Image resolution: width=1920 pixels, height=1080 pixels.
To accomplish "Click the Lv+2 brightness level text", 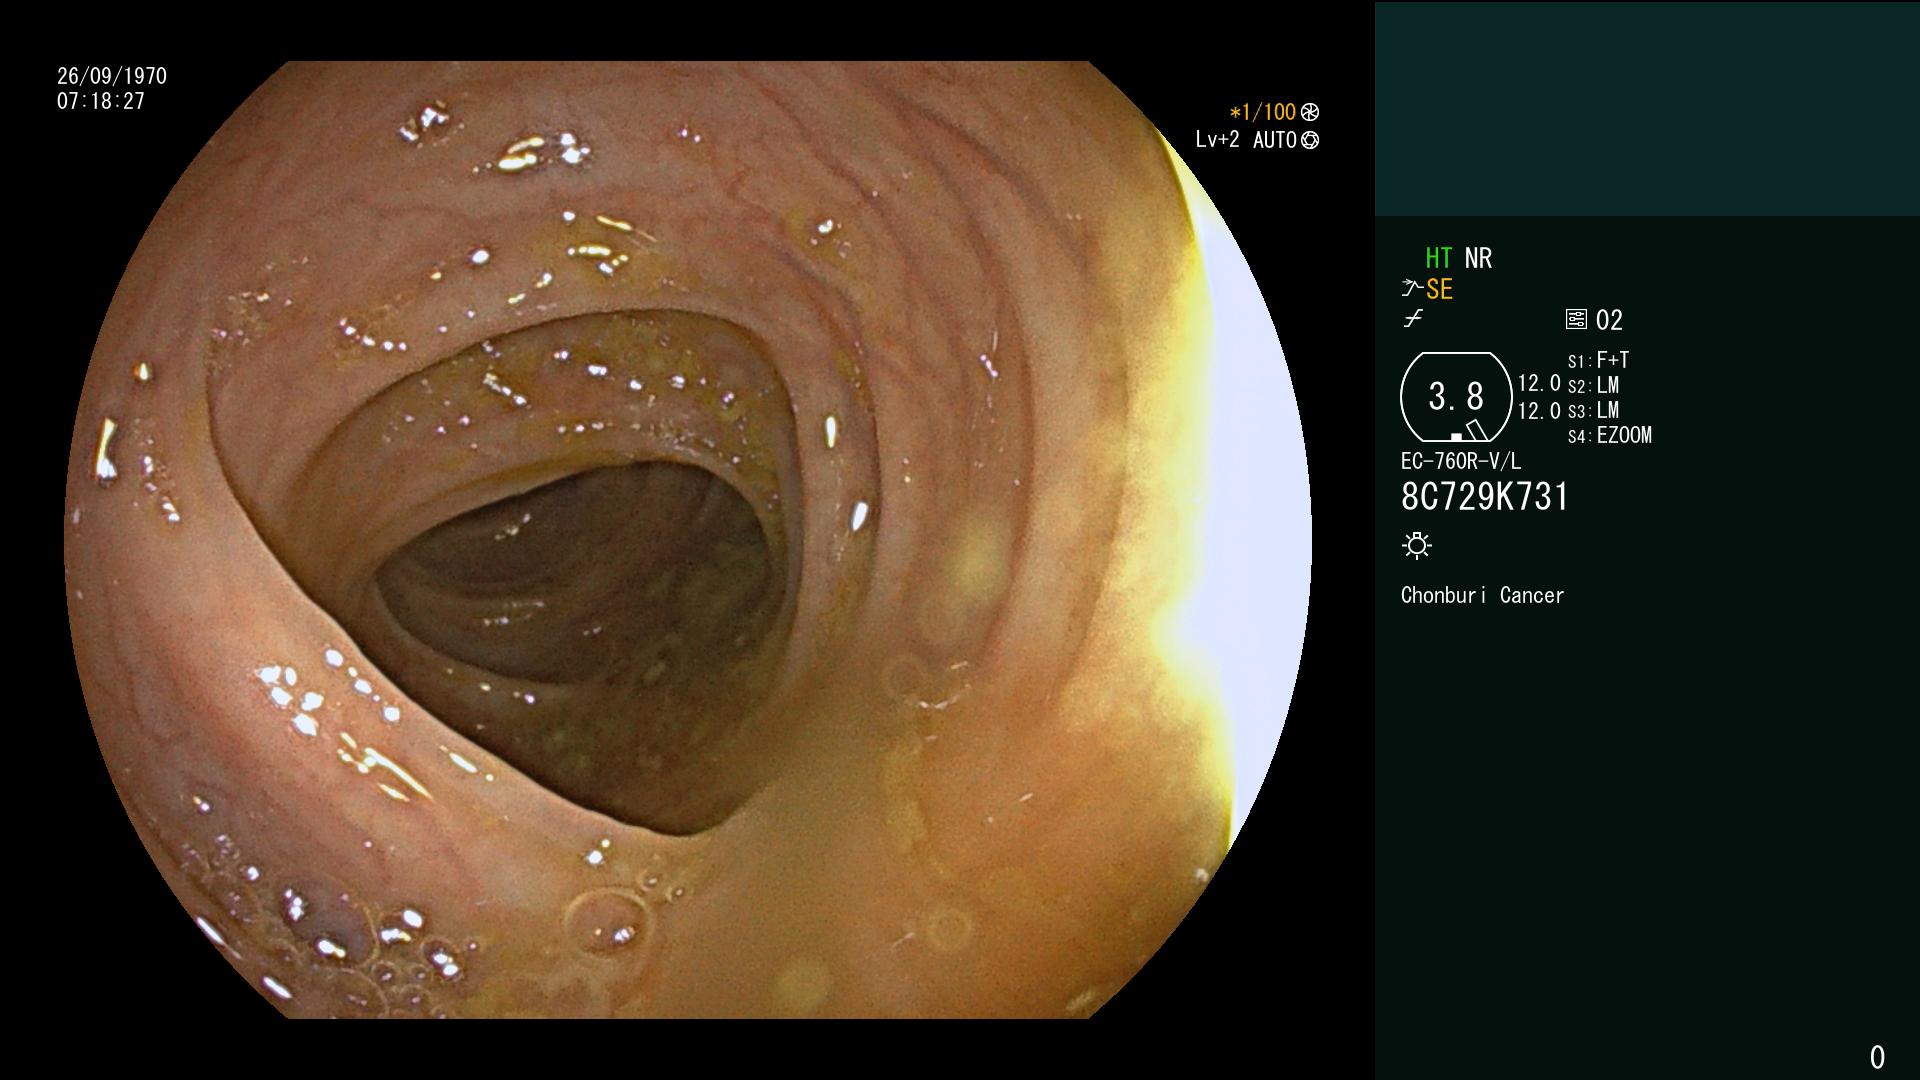I will pyautogui.click(x=1217, y=140).
